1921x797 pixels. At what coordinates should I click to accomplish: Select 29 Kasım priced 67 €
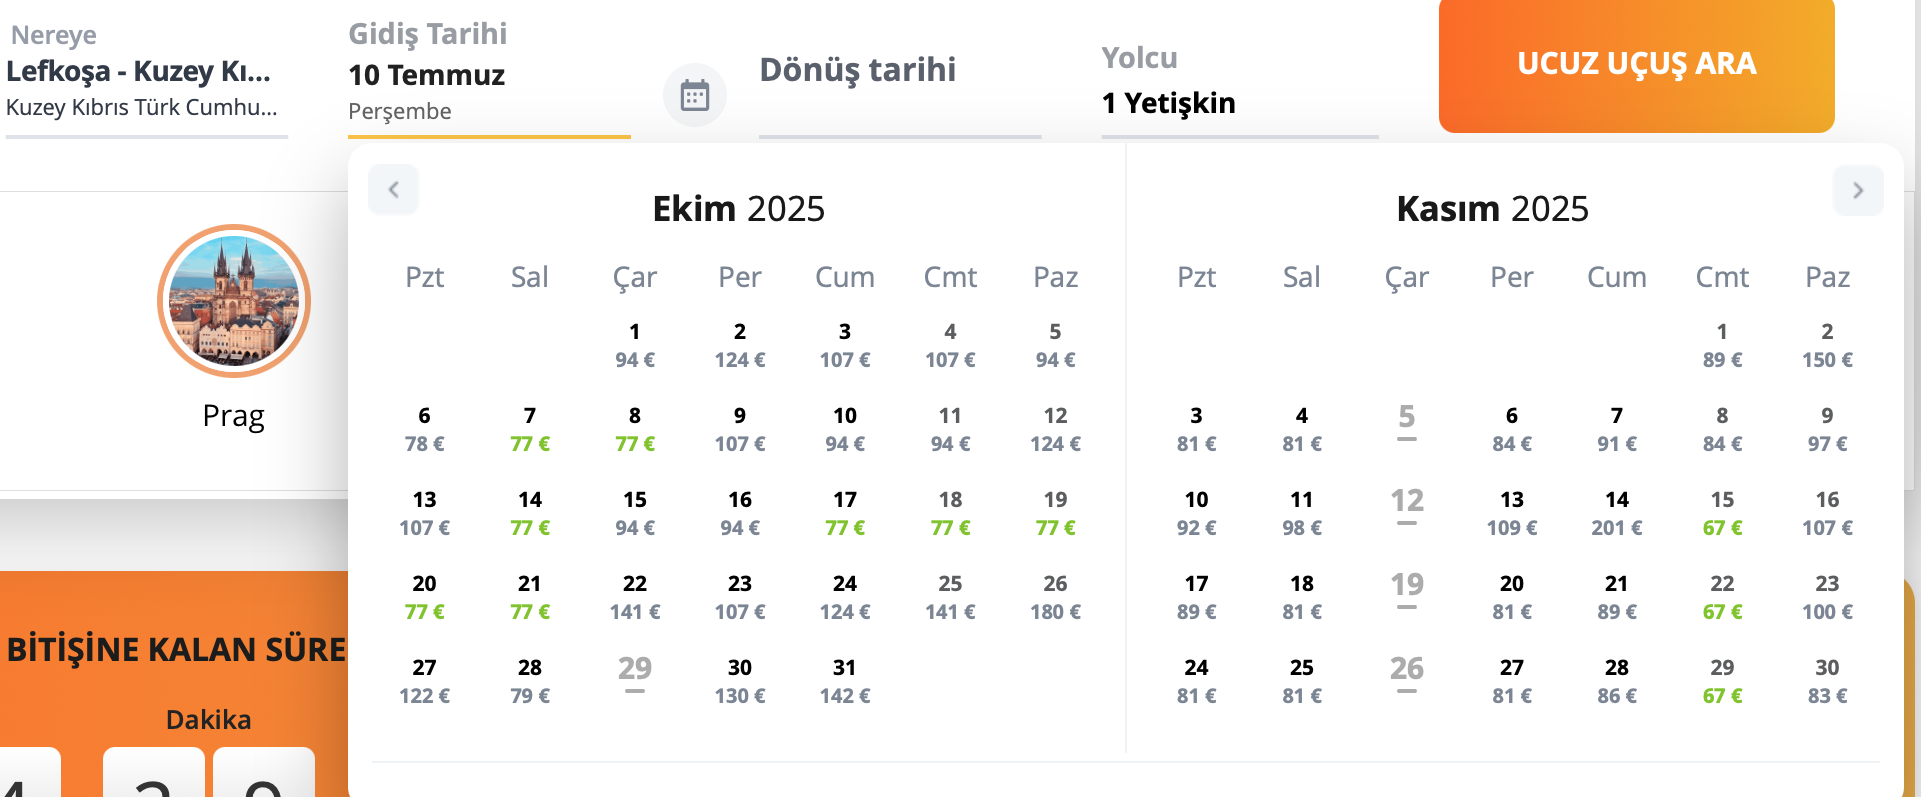1722,681
